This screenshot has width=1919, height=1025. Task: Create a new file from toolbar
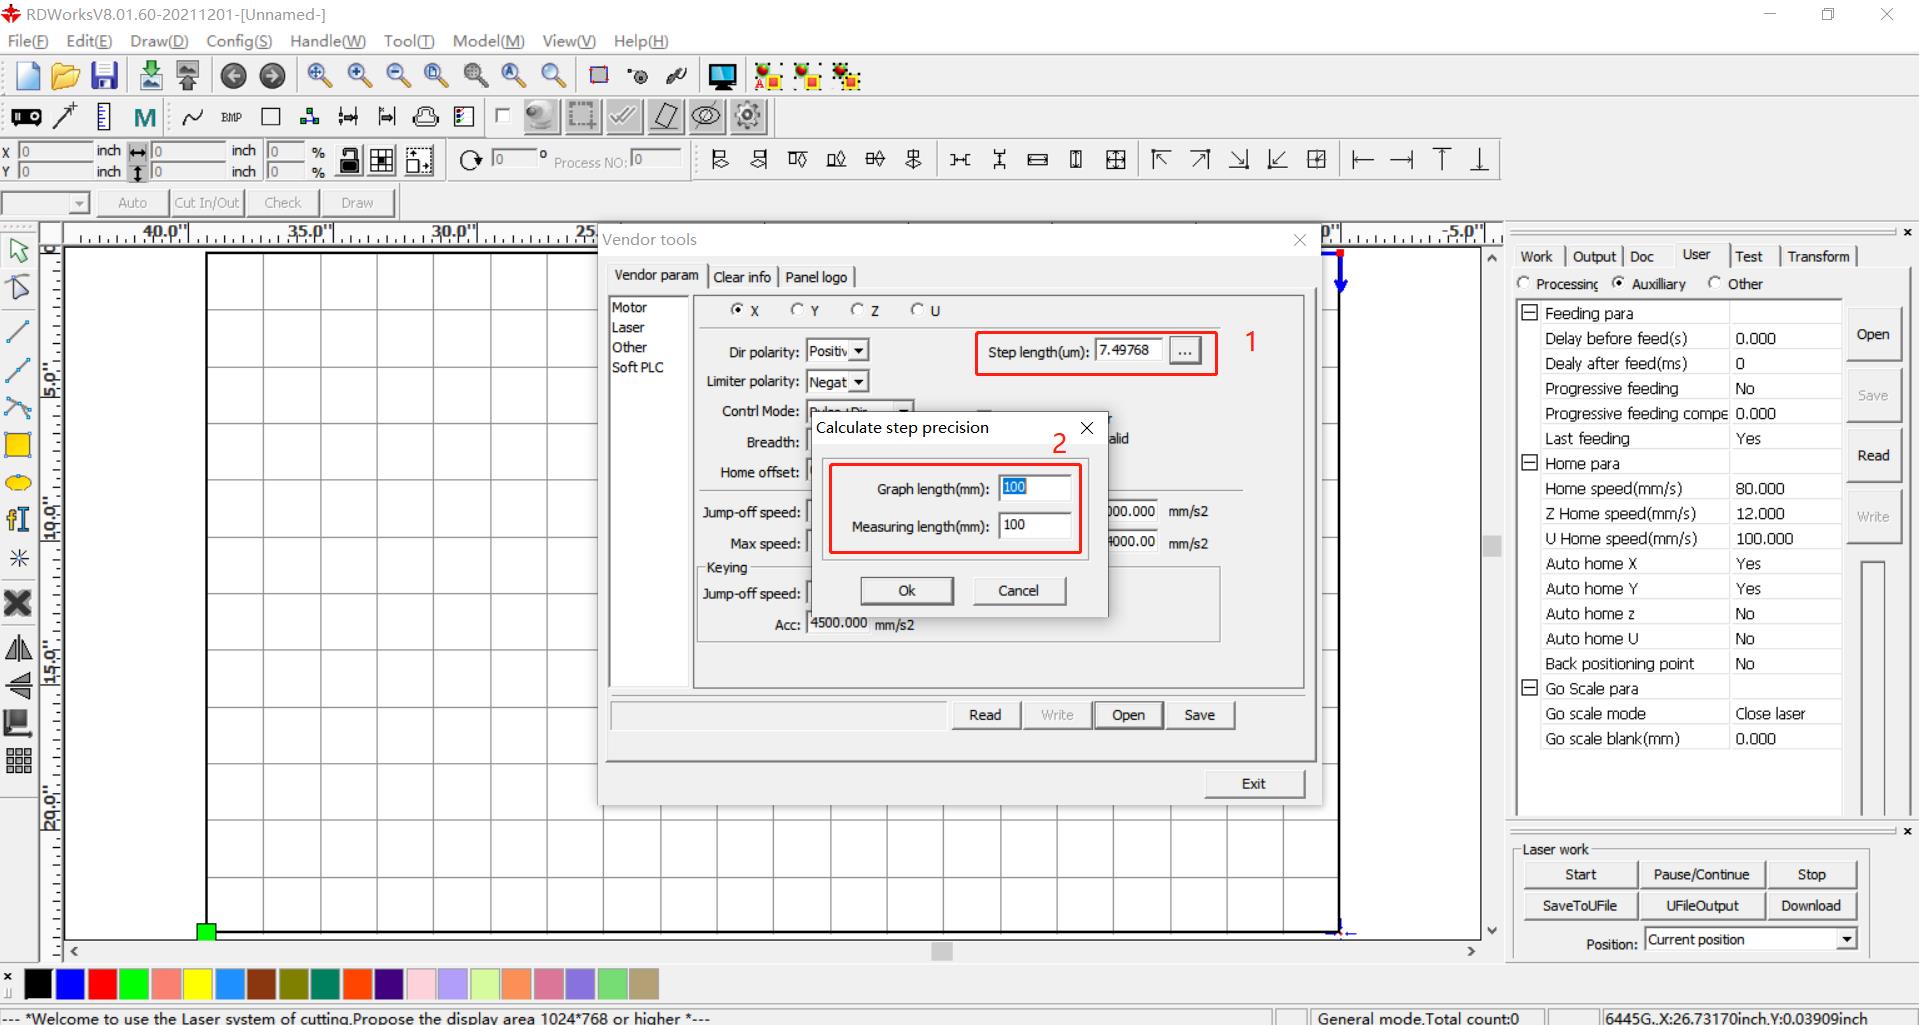[x=27, y=76]
